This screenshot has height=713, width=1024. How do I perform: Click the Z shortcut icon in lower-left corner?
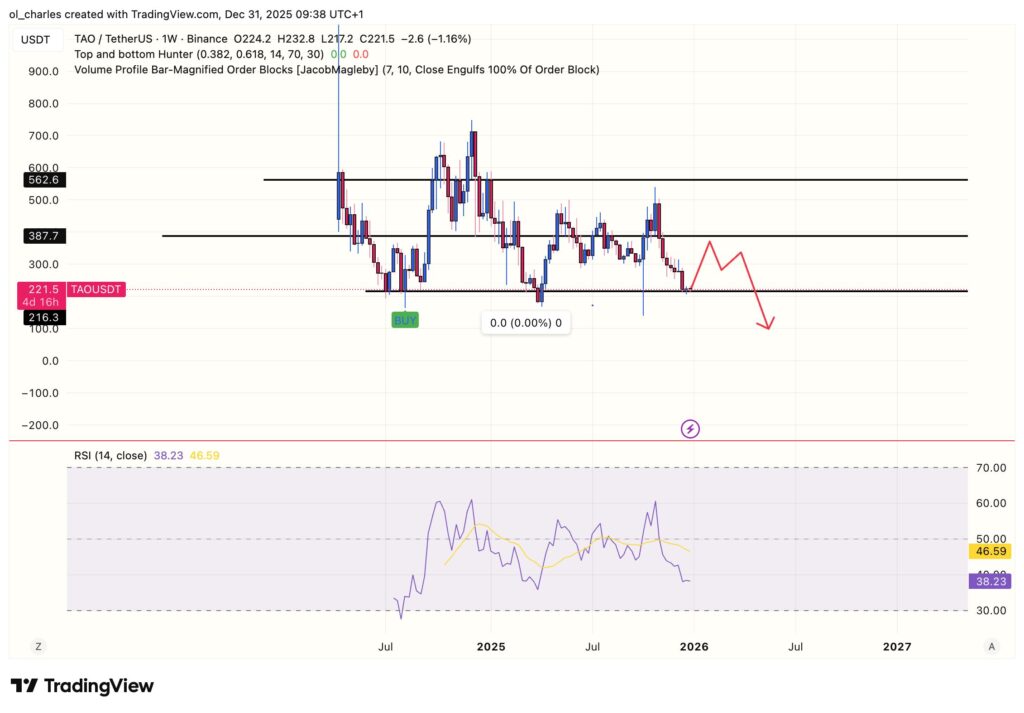37,646
